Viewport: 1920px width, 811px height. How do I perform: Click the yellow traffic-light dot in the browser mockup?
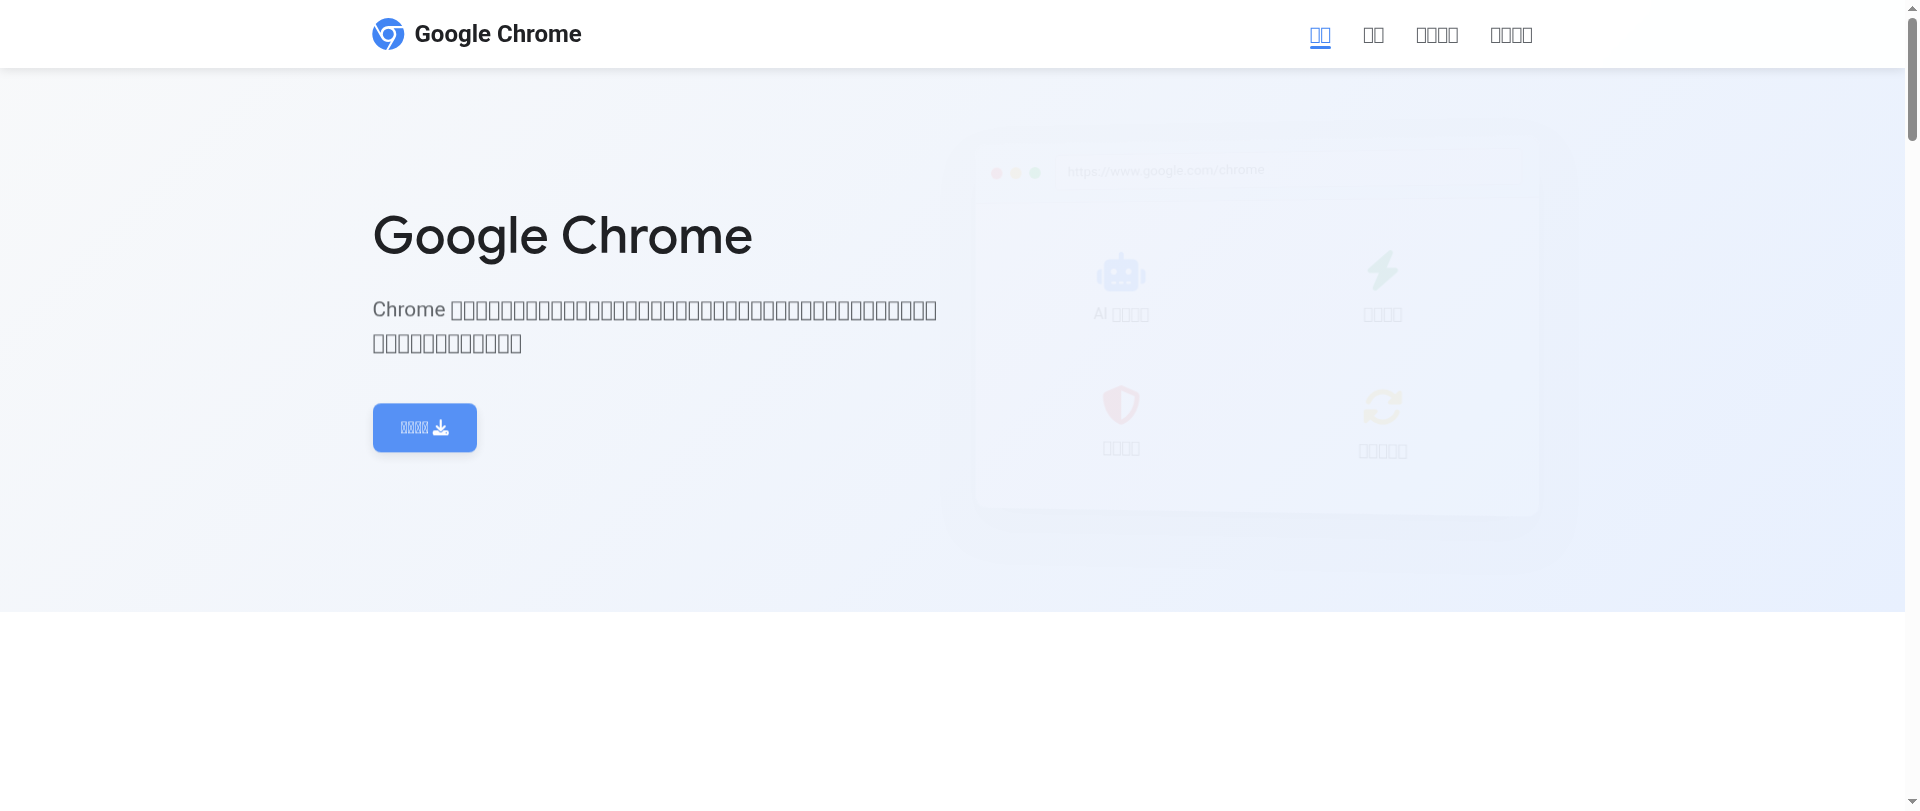click(x=1016, y=173)
